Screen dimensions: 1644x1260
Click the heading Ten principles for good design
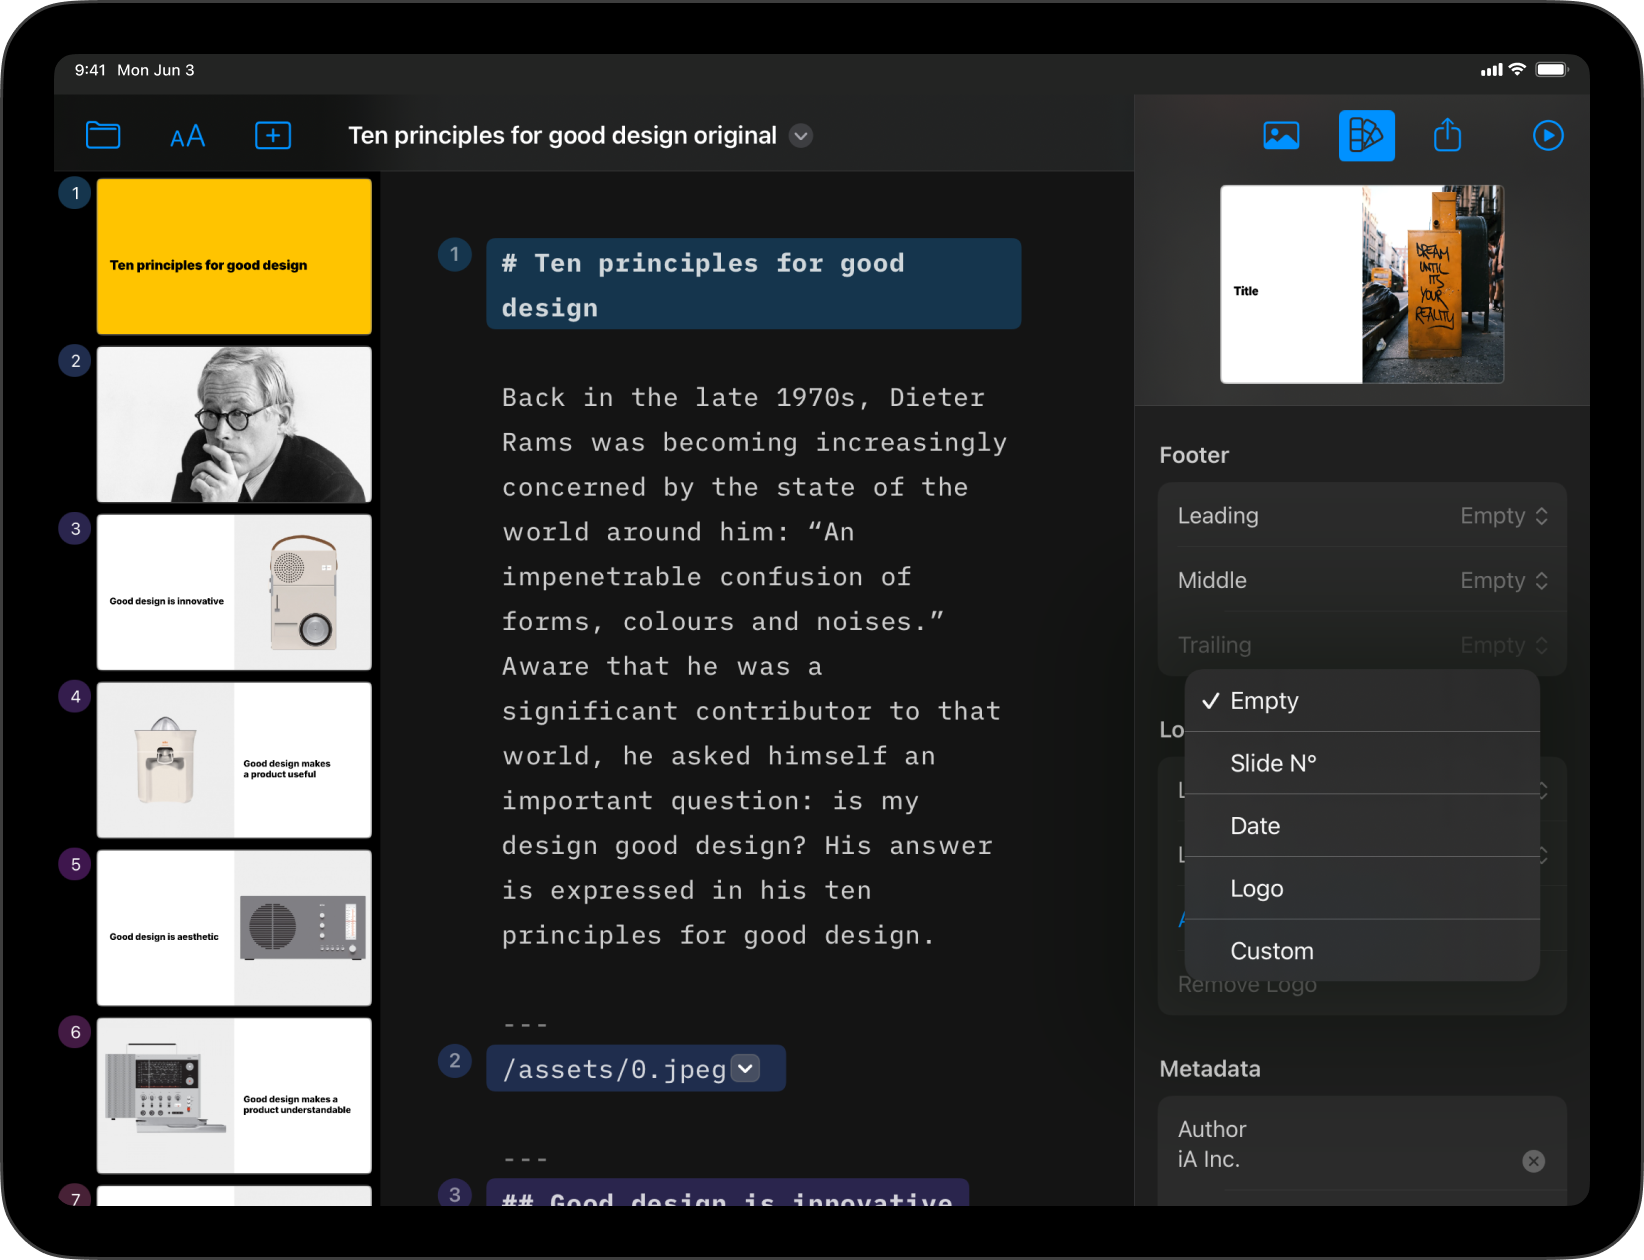point(753,285)
